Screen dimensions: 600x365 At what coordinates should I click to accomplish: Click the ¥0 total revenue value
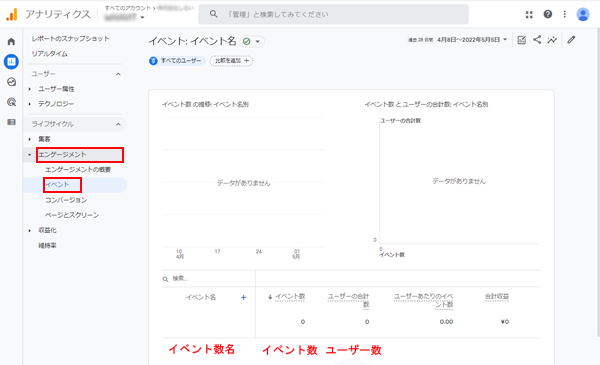click(505, 322)
